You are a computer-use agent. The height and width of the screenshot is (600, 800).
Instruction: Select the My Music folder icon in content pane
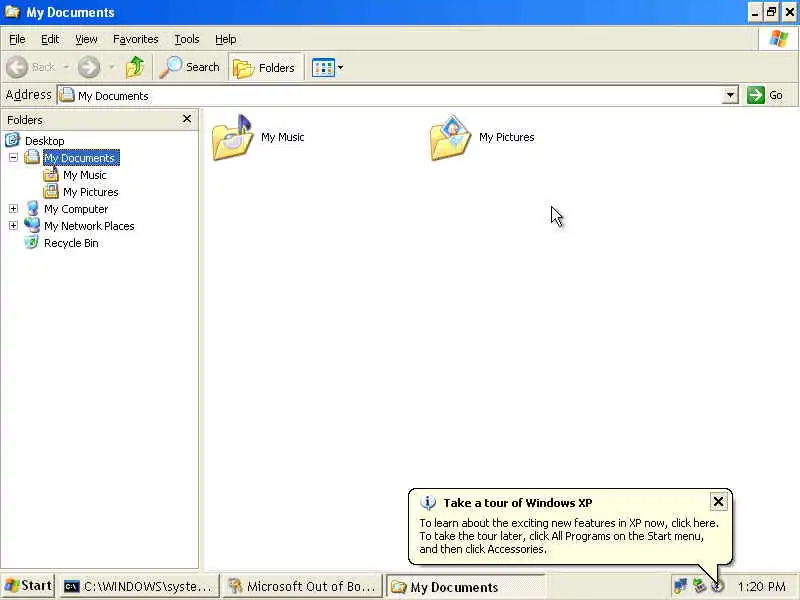[233, 138]
